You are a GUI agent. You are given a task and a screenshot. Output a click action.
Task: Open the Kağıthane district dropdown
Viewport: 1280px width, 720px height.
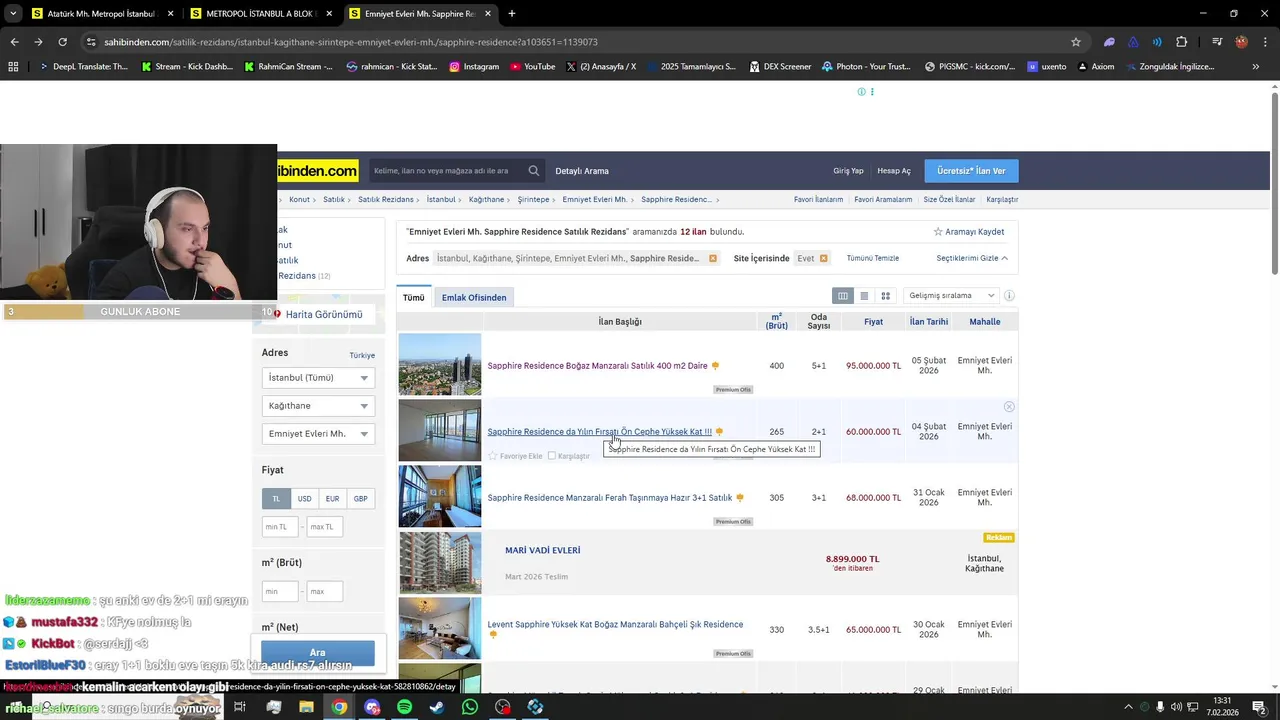pos(317,406)
